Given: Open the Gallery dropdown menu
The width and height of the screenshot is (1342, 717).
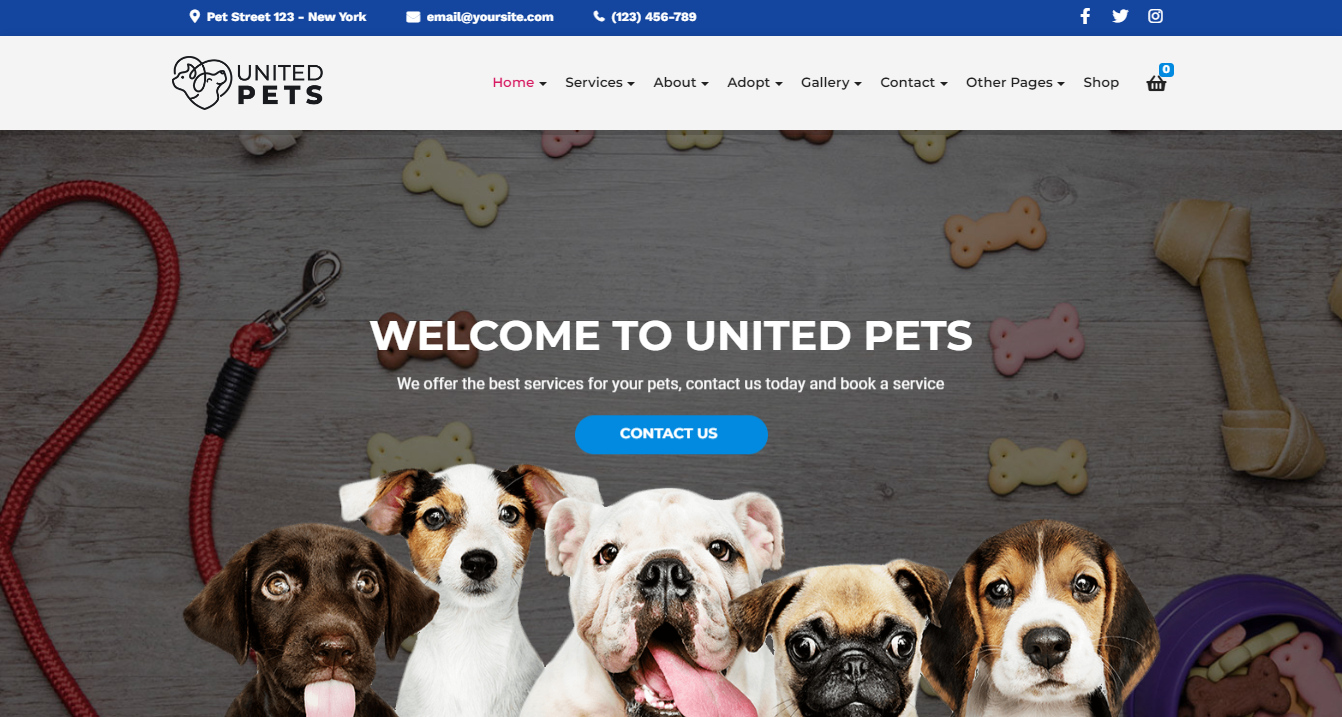Looking at the screenshot, I should tap(831, 83).
